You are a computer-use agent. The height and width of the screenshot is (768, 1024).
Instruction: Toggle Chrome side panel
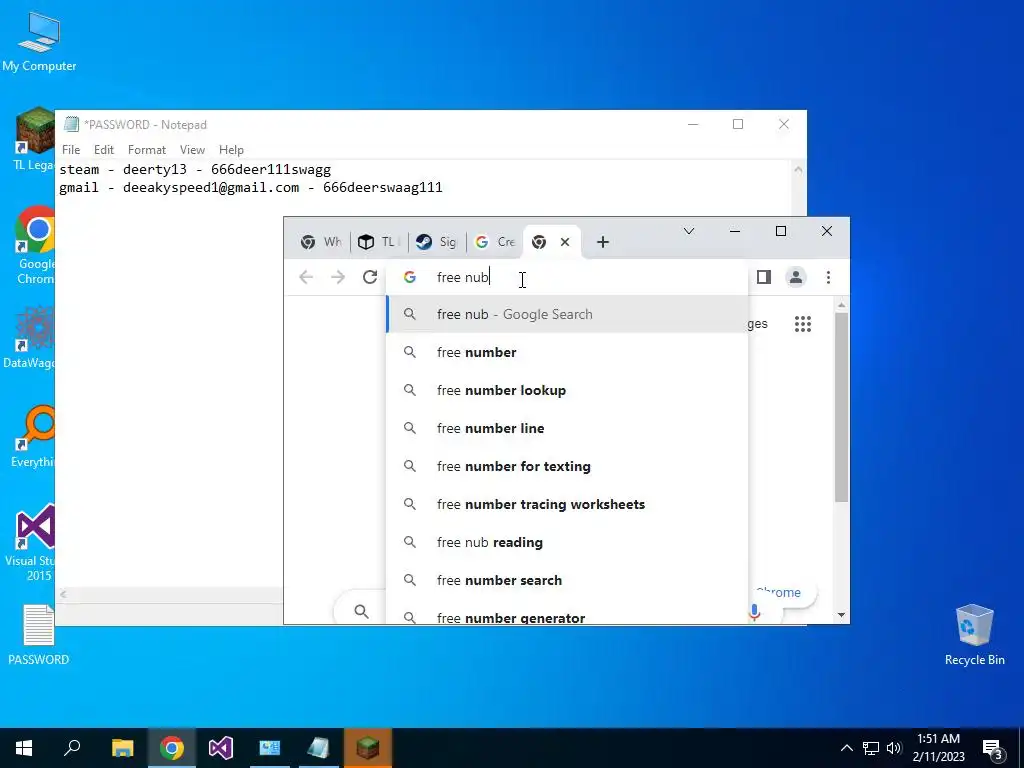763,278
